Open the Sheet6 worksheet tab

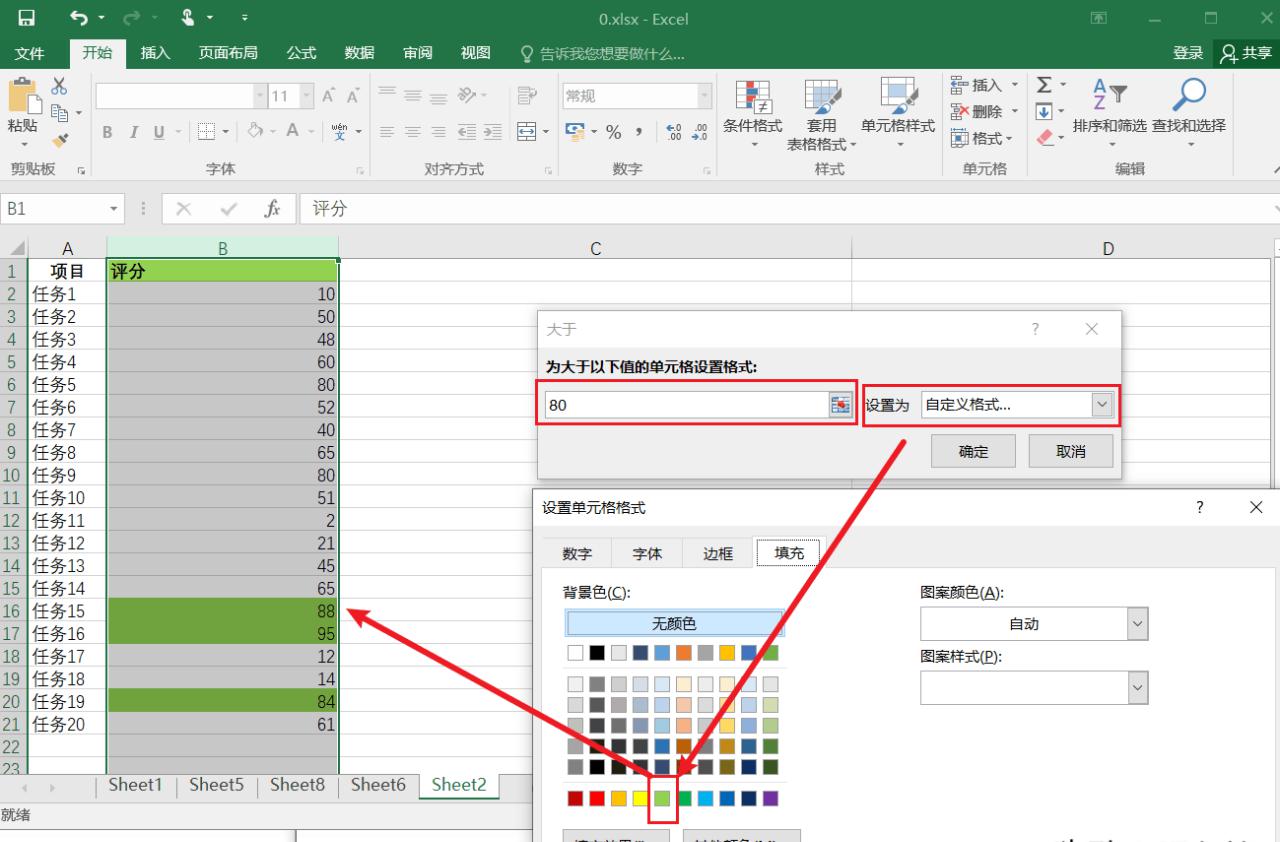(x=378, y=785)
